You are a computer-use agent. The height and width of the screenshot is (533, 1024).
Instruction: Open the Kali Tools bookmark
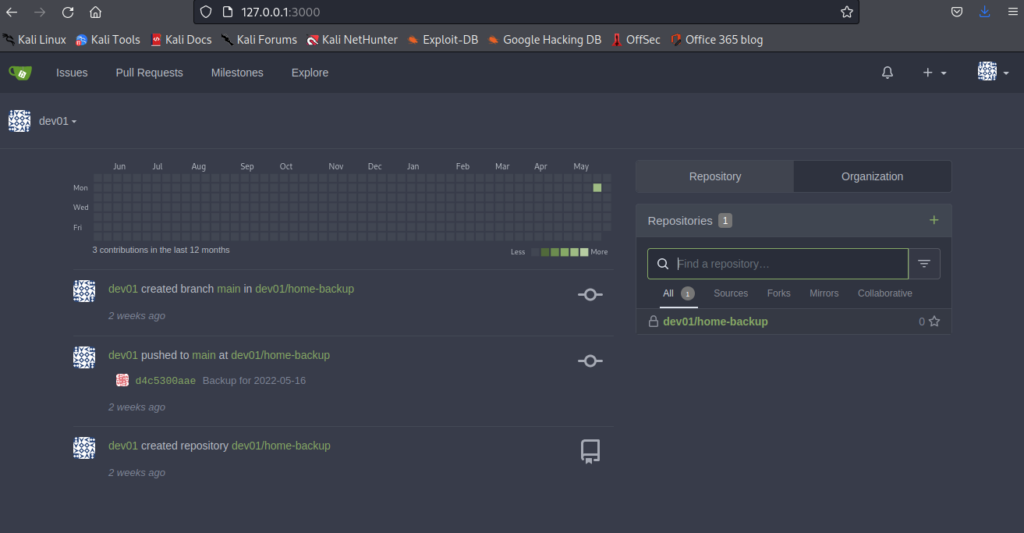(x=108, y=40)
